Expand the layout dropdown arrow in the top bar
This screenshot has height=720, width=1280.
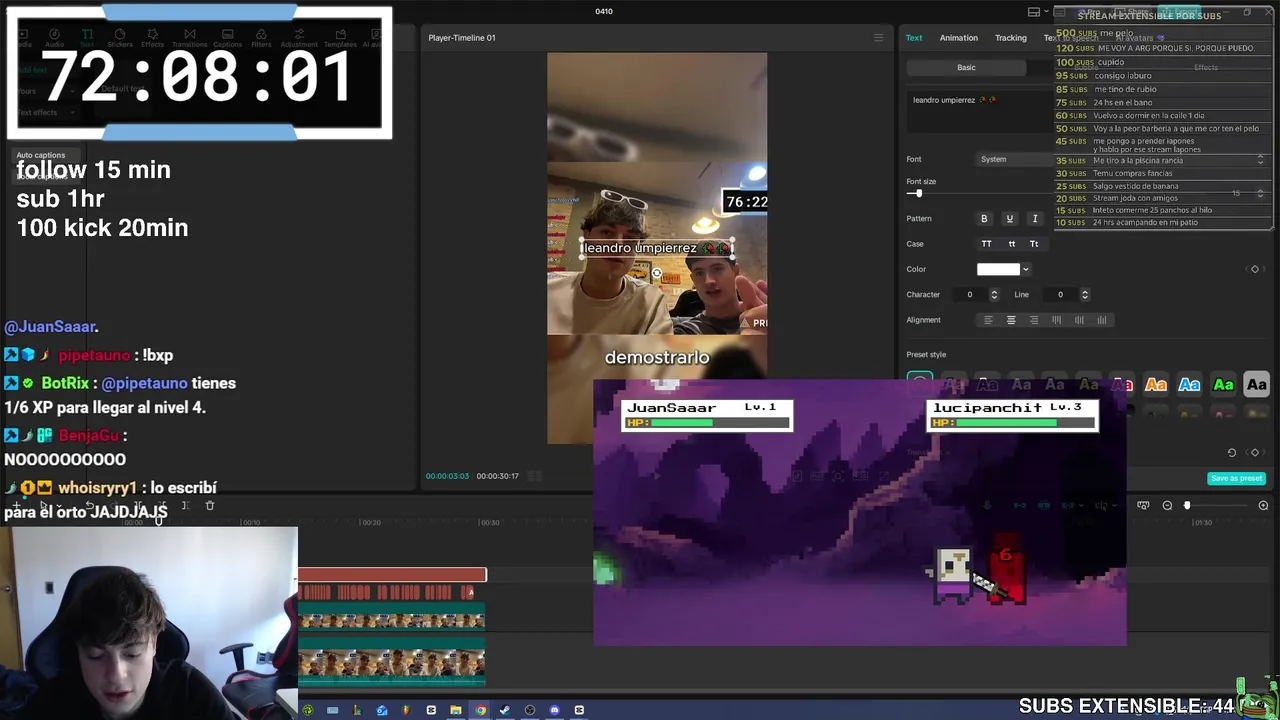[x=1046, y=12]
